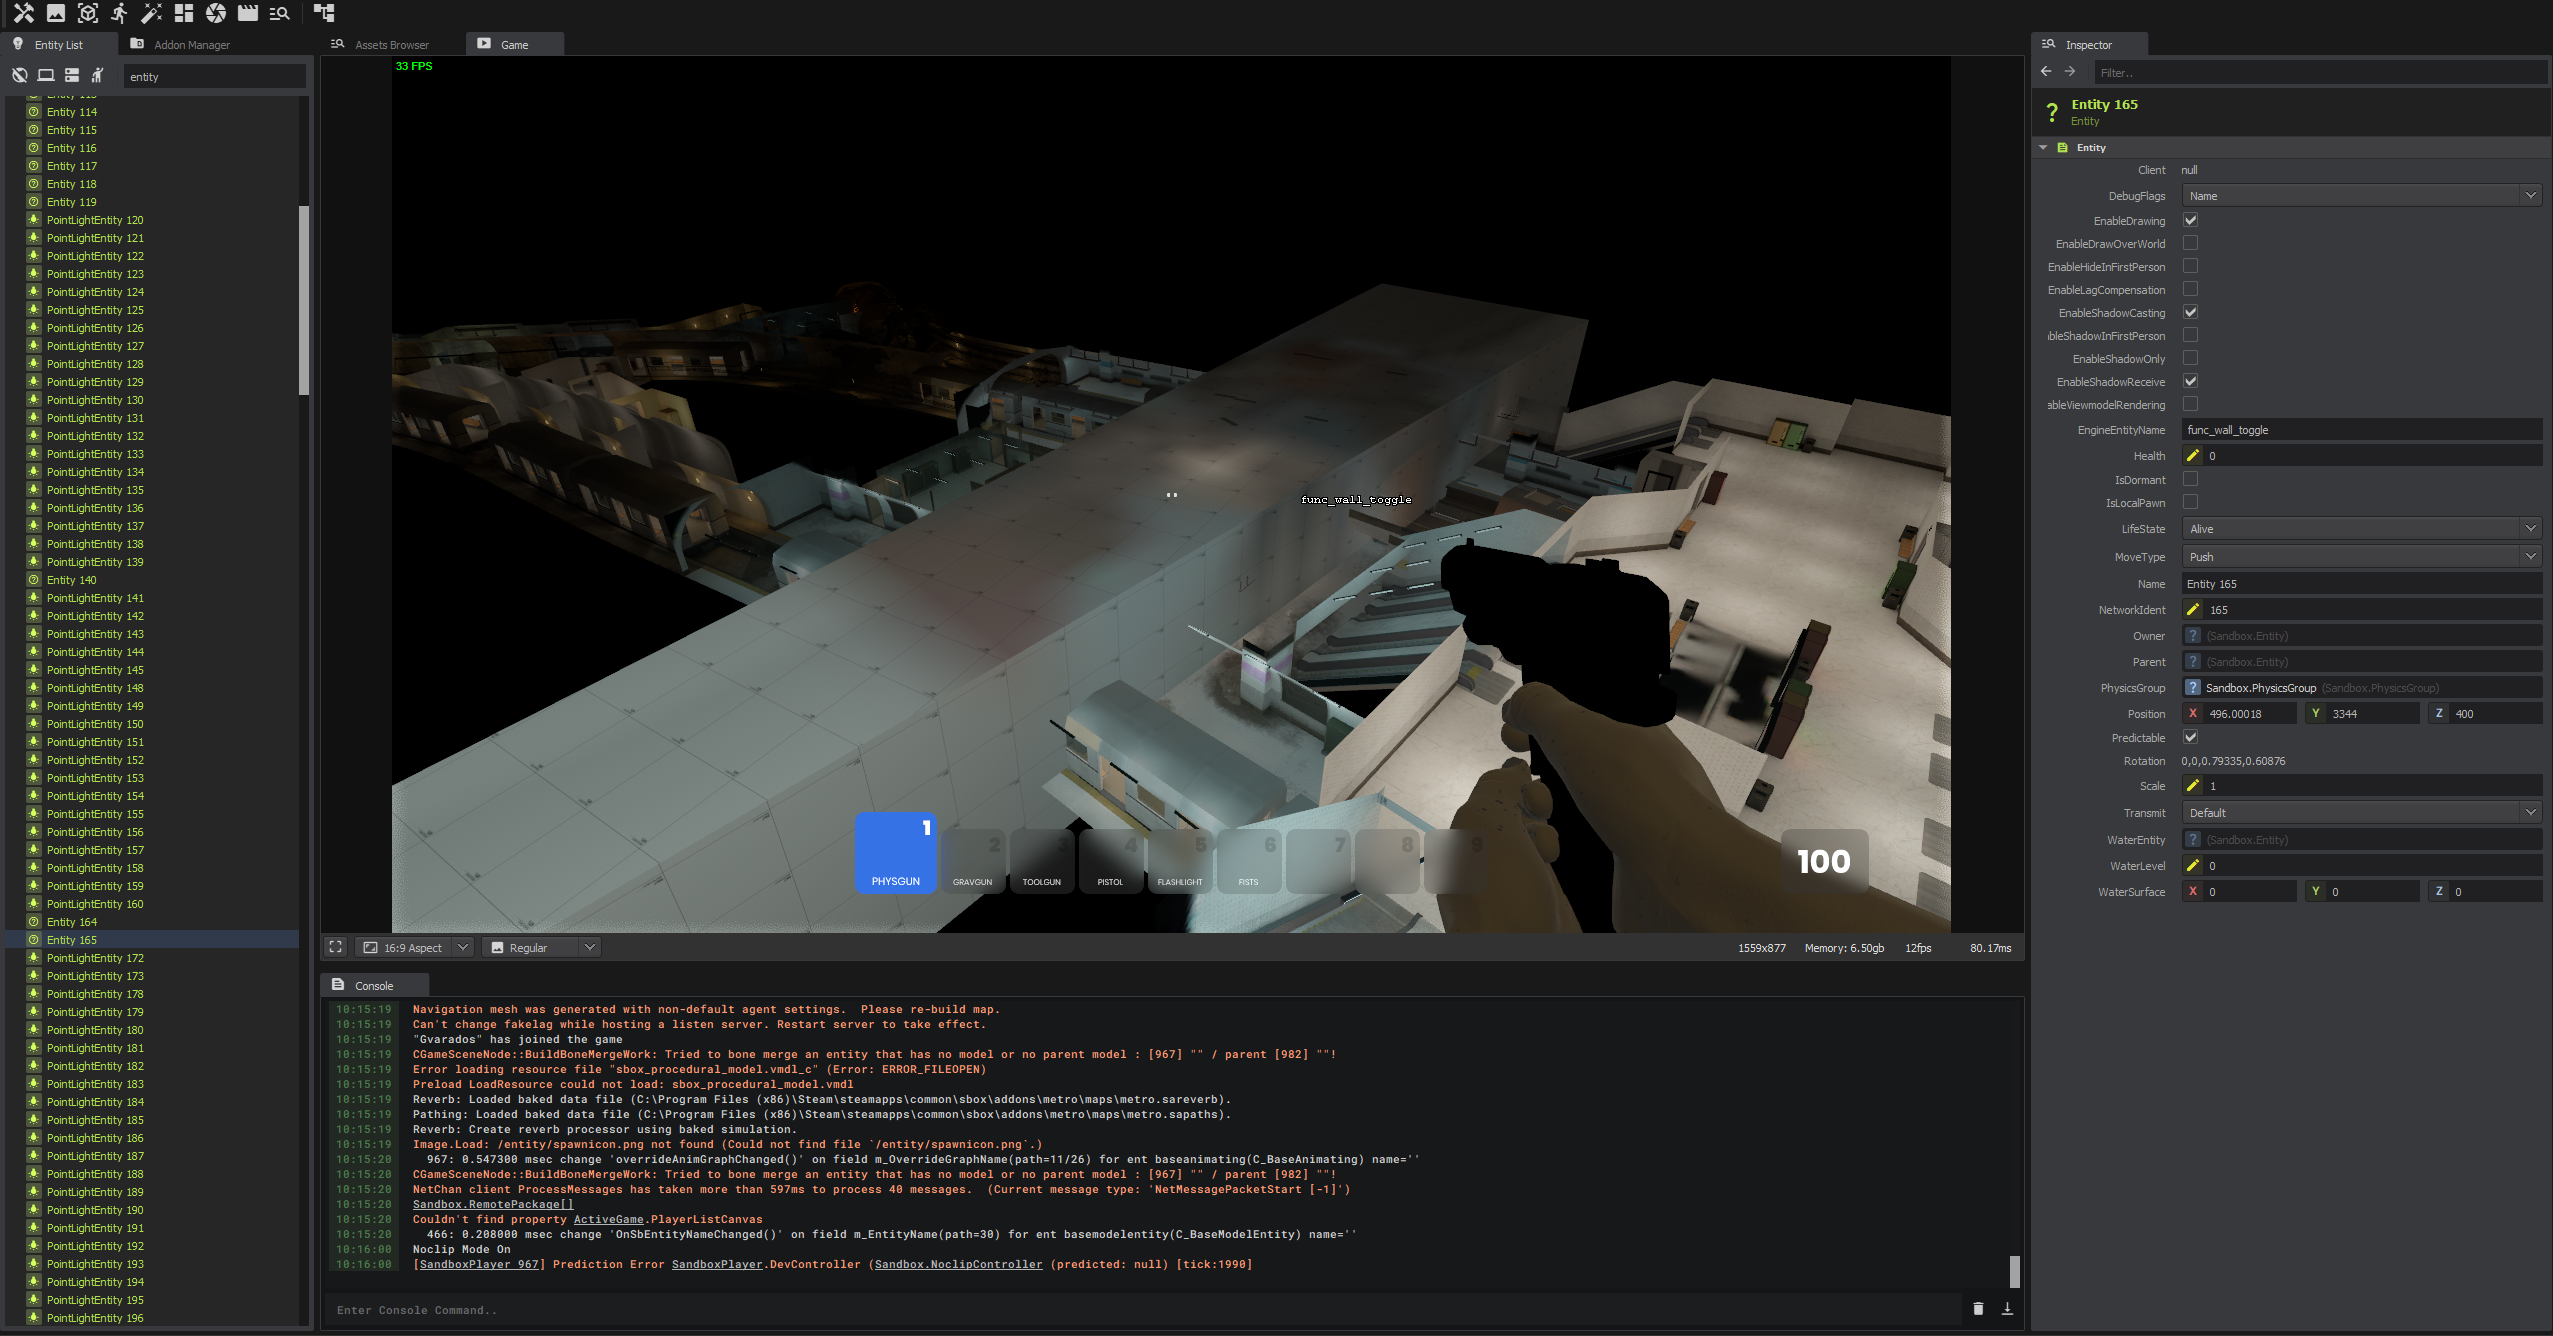This screenshot has width=2553, height=1336.
Task: Open the magic wand tool
Action: (151, 13)
